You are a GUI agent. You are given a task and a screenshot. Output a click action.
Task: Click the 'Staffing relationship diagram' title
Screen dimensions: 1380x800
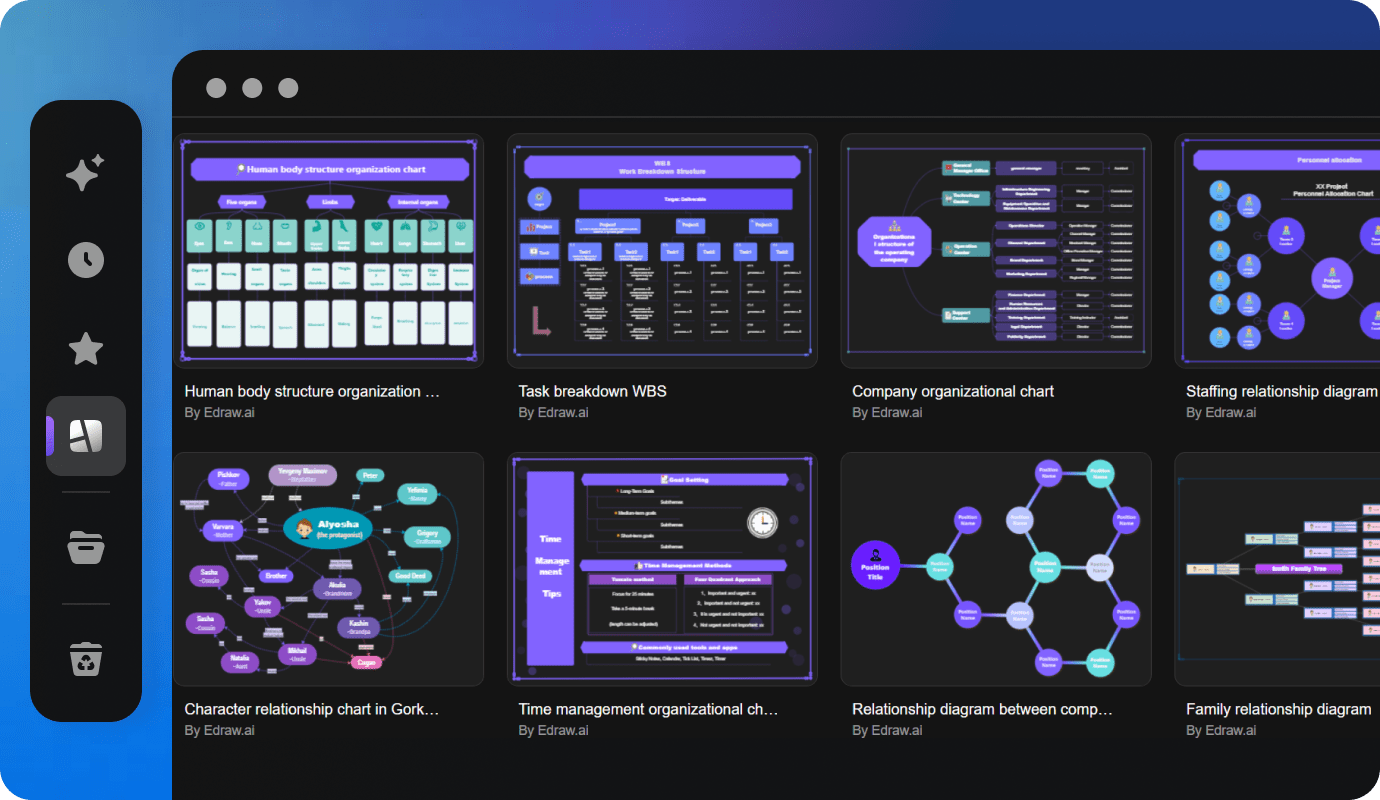1282,392
